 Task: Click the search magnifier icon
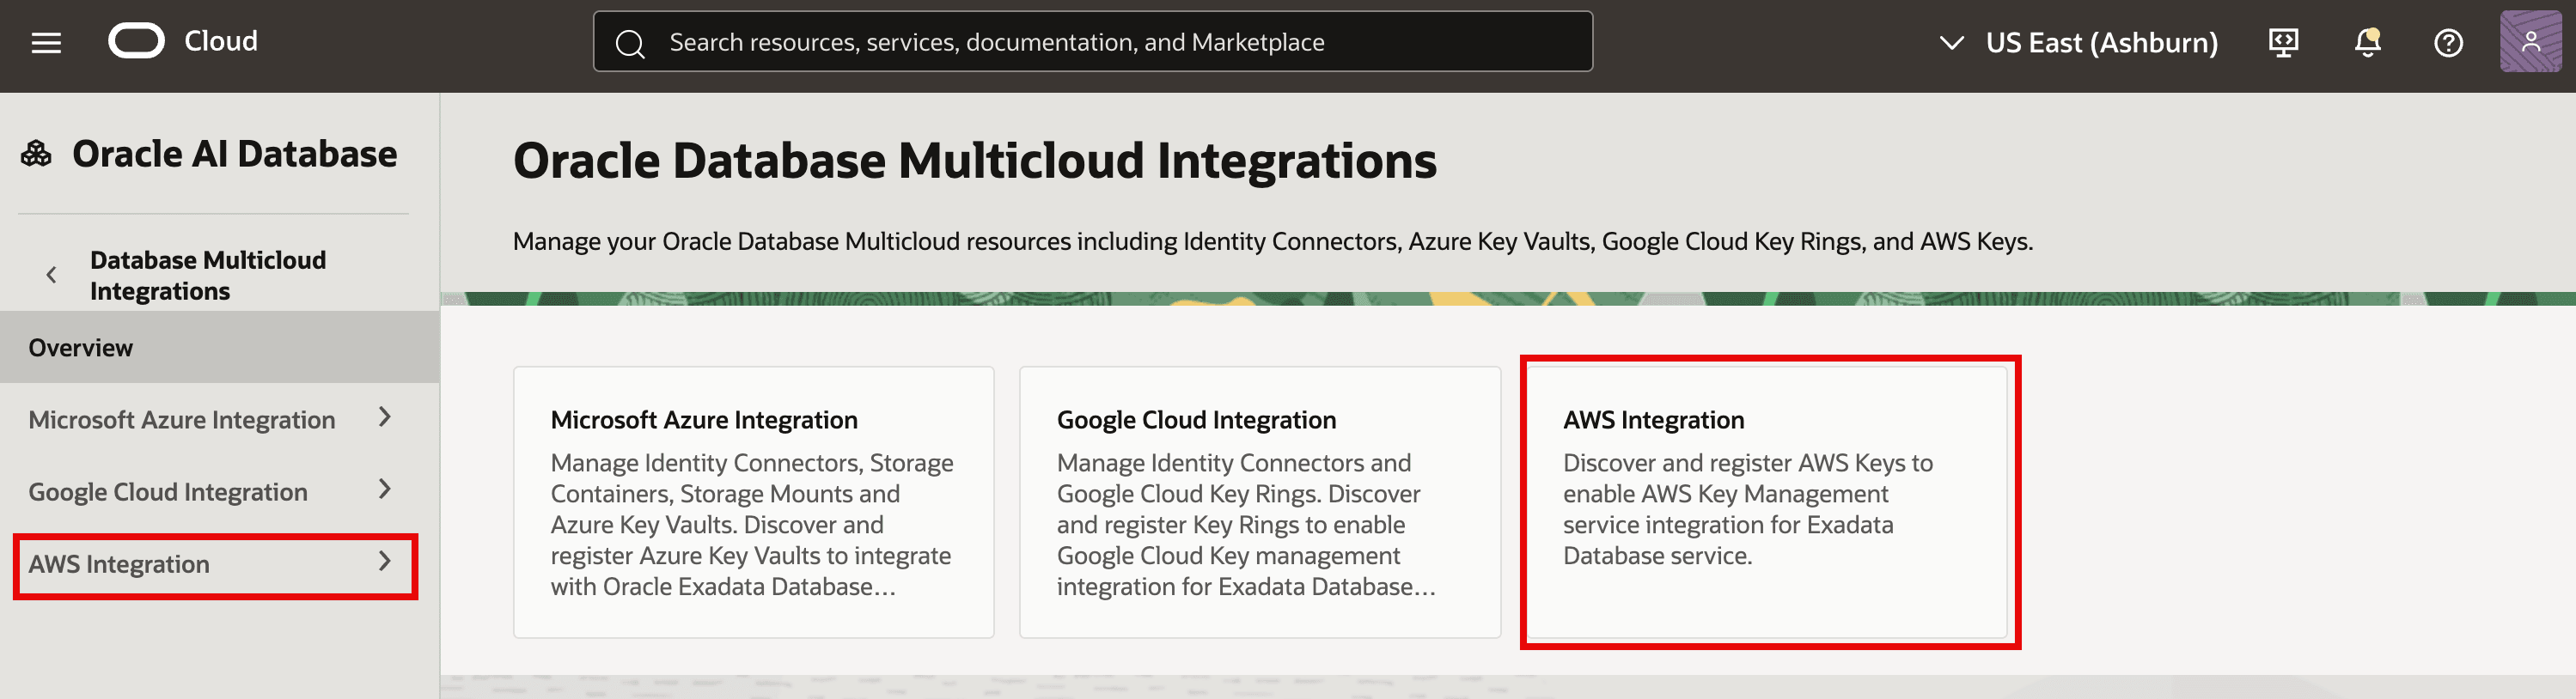[630, 43]
